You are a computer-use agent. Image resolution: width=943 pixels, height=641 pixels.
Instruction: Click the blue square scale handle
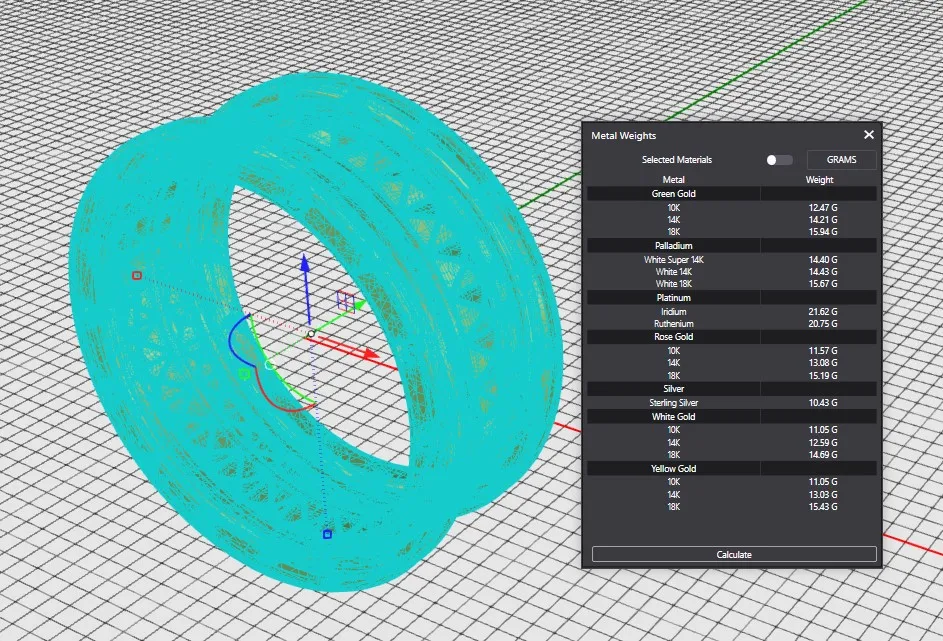[x=327, y=534]
